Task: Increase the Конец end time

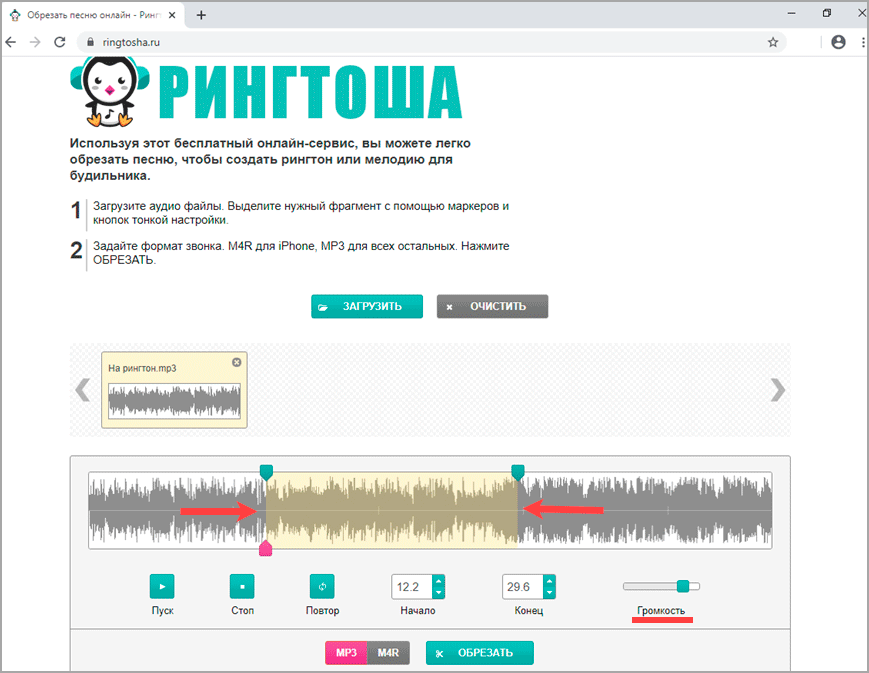Action: coord(549,581)
